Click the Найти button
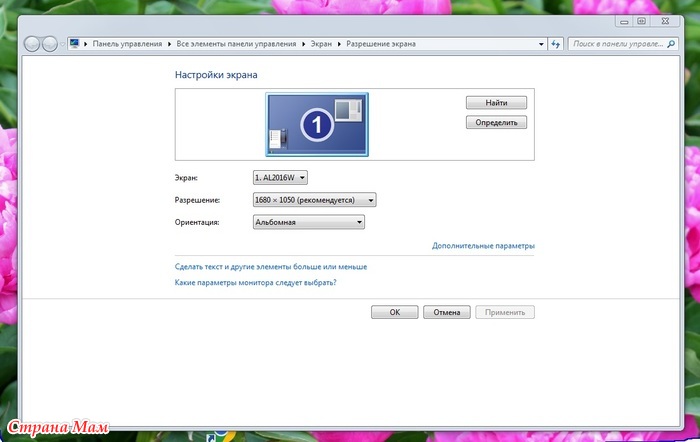Screen dimensions: 700x442 [495, 102]
